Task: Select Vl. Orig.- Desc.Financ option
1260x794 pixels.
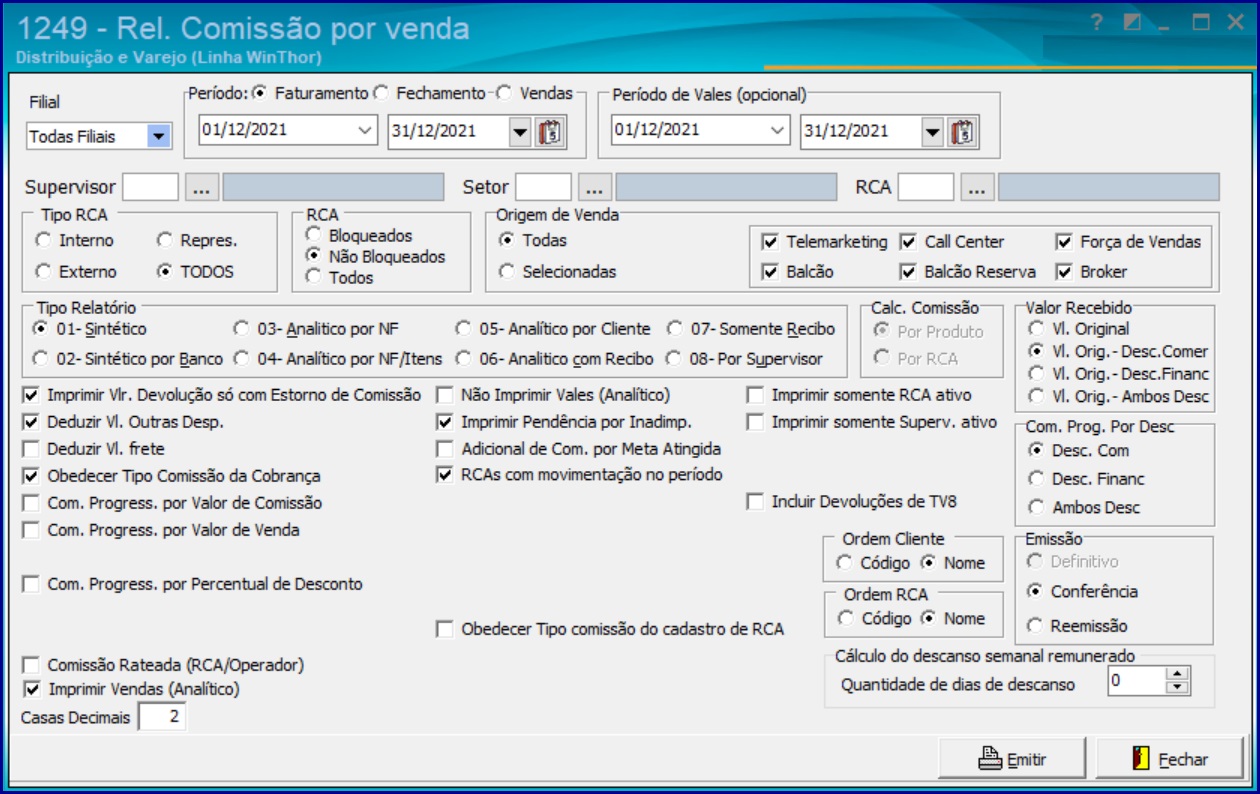Action: [x=1118, y=374]
